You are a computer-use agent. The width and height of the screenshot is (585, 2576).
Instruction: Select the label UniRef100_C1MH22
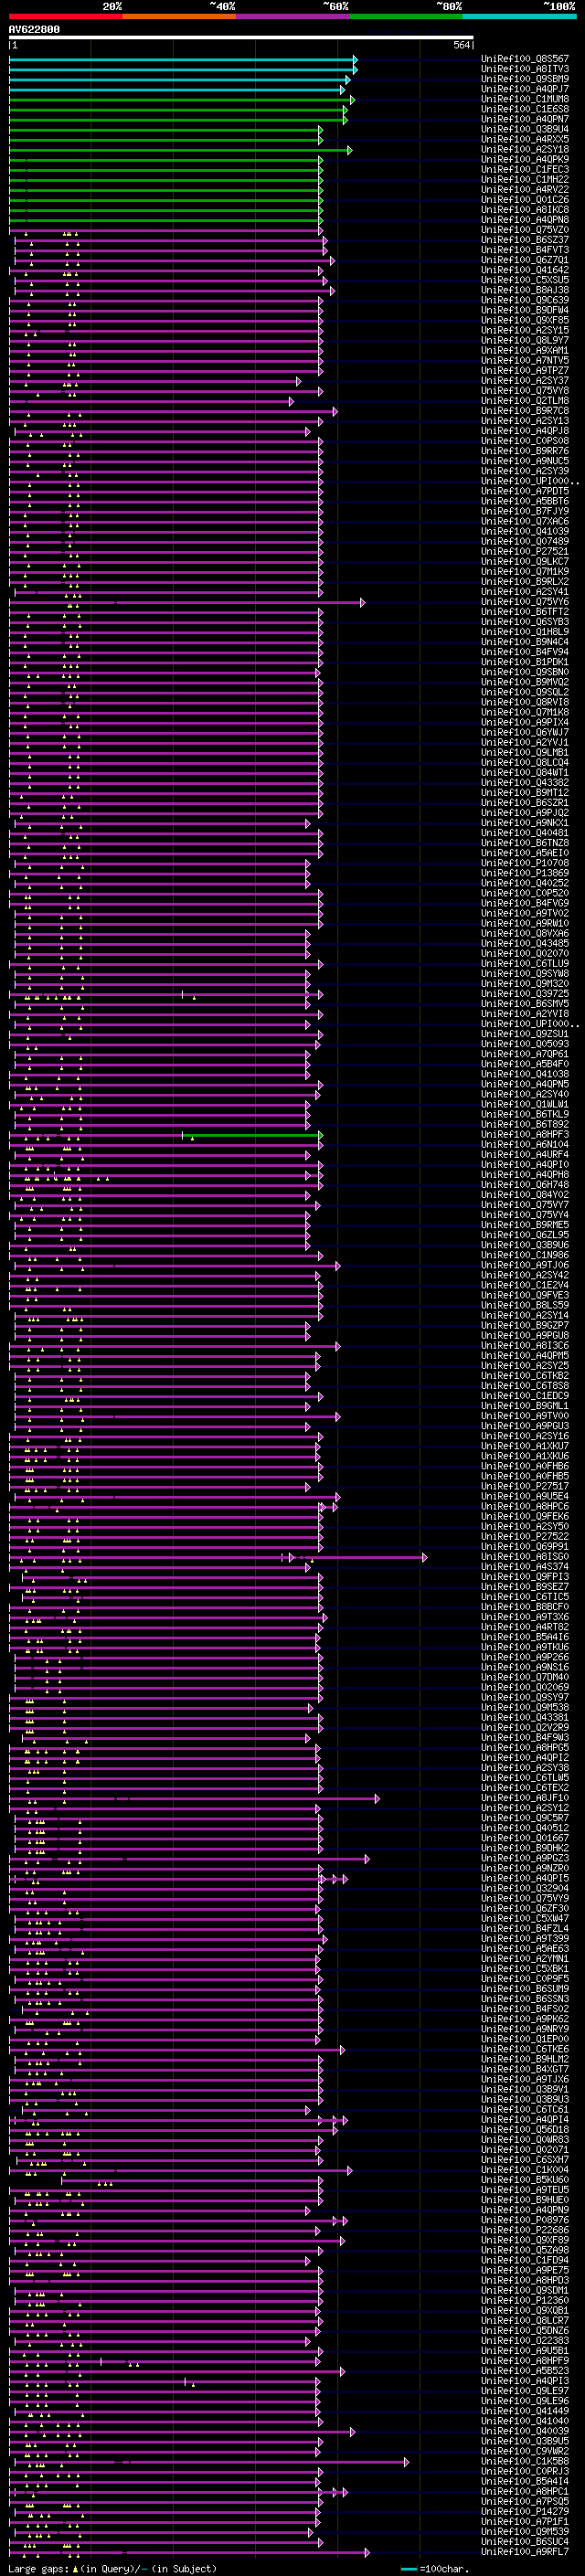[x=525, y=179]
